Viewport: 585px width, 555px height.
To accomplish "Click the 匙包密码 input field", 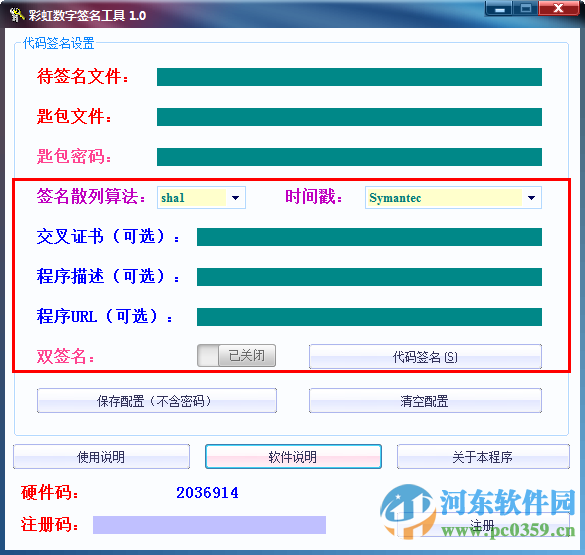I will [349, 157].
